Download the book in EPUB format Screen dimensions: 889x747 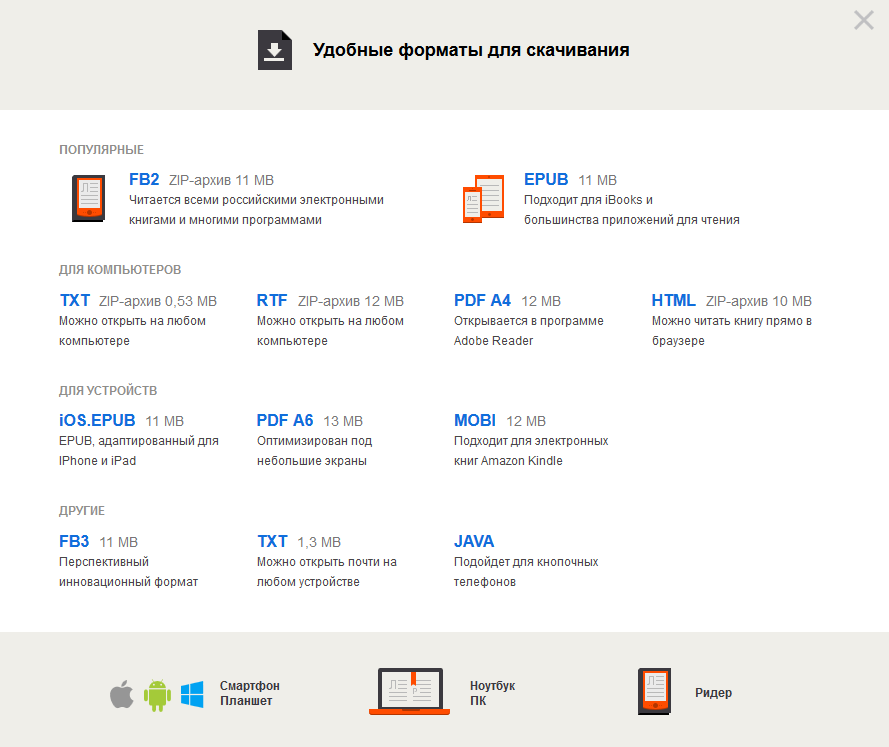tap(546, 180)
